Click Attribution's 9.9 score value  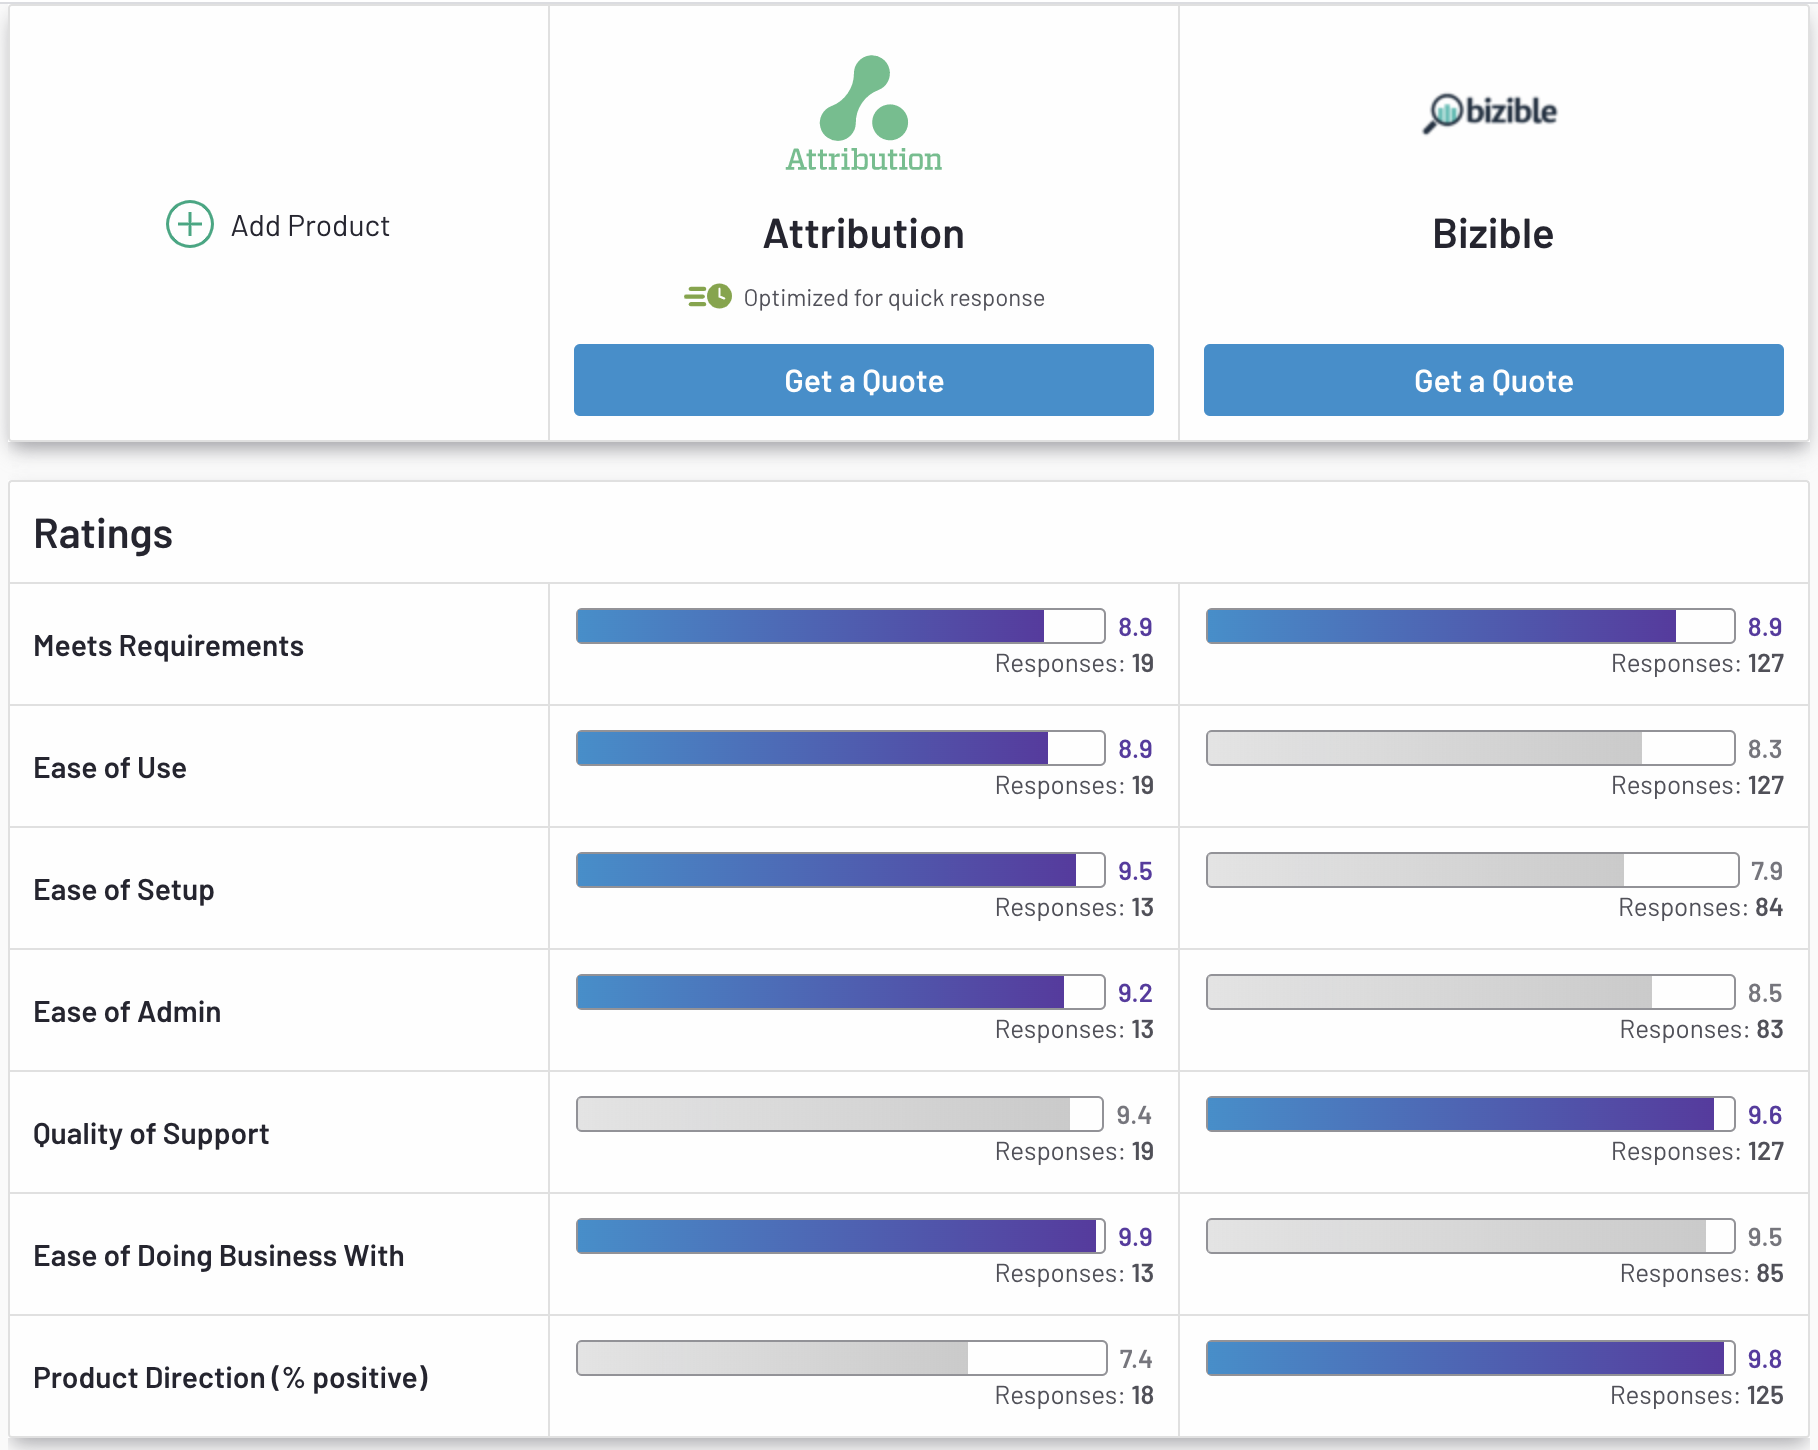1135,1237
